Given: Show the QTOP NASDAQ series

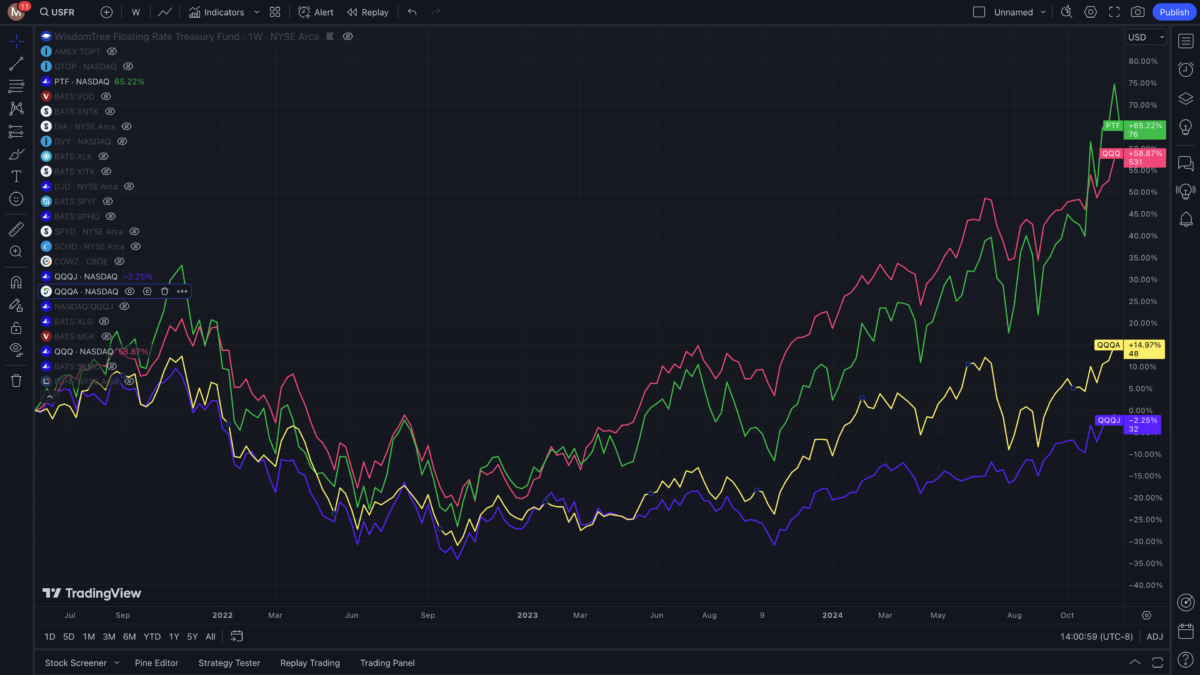Looking at the screenshot, I should click(128, 66).
